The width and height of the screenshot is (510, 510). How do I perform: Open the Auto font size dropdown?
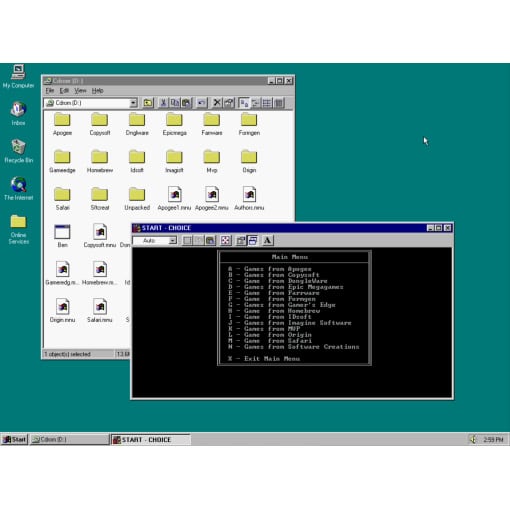[x=172, y=241]
